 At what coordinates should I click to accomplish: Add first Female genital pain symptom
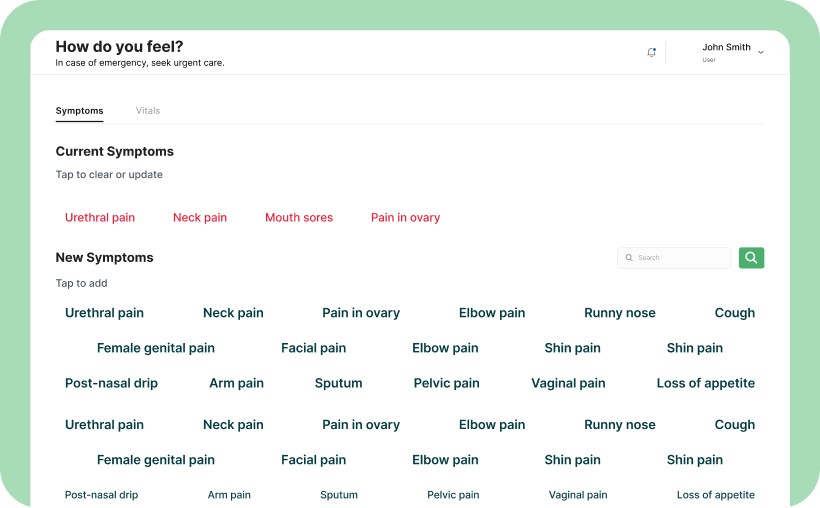click(x=156, y=348)
